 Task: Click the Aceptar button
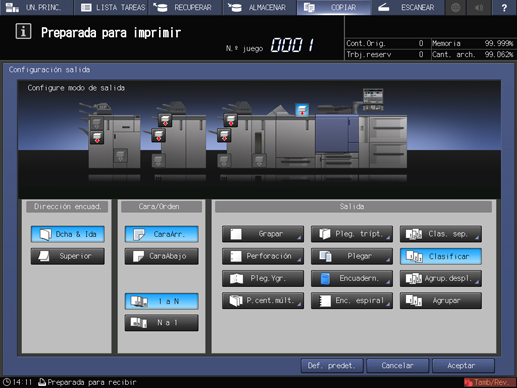[463, 366]
